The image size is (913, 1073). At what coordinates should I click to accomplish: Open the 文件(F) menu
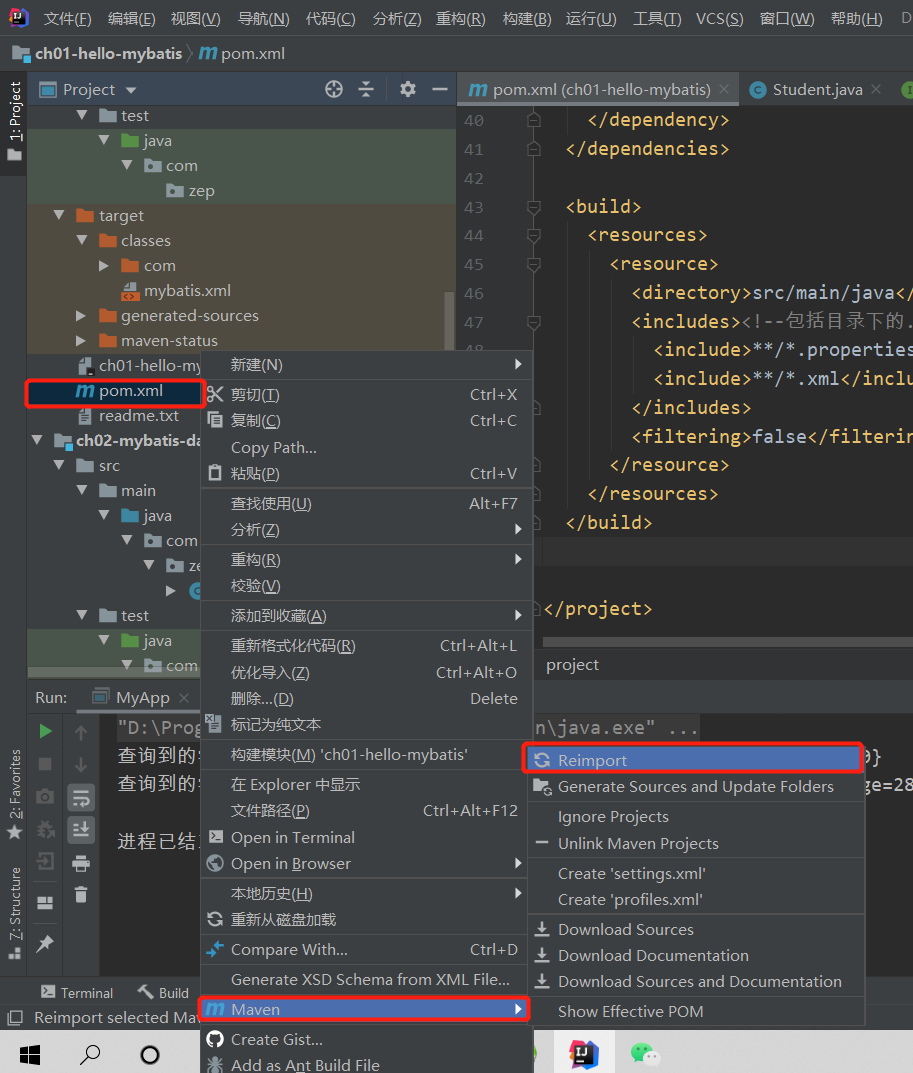pos(67,18)
